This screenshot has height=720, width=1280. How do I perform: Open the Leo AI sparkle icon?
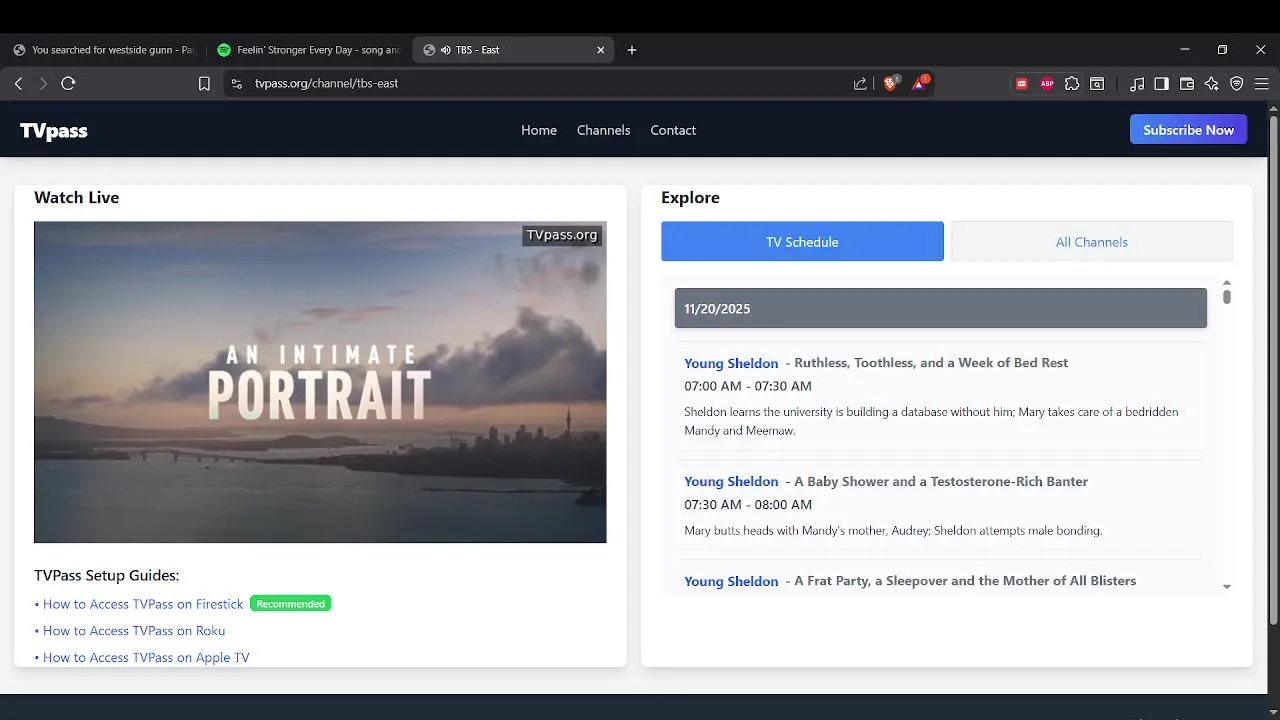click(x=1212, y=84)
